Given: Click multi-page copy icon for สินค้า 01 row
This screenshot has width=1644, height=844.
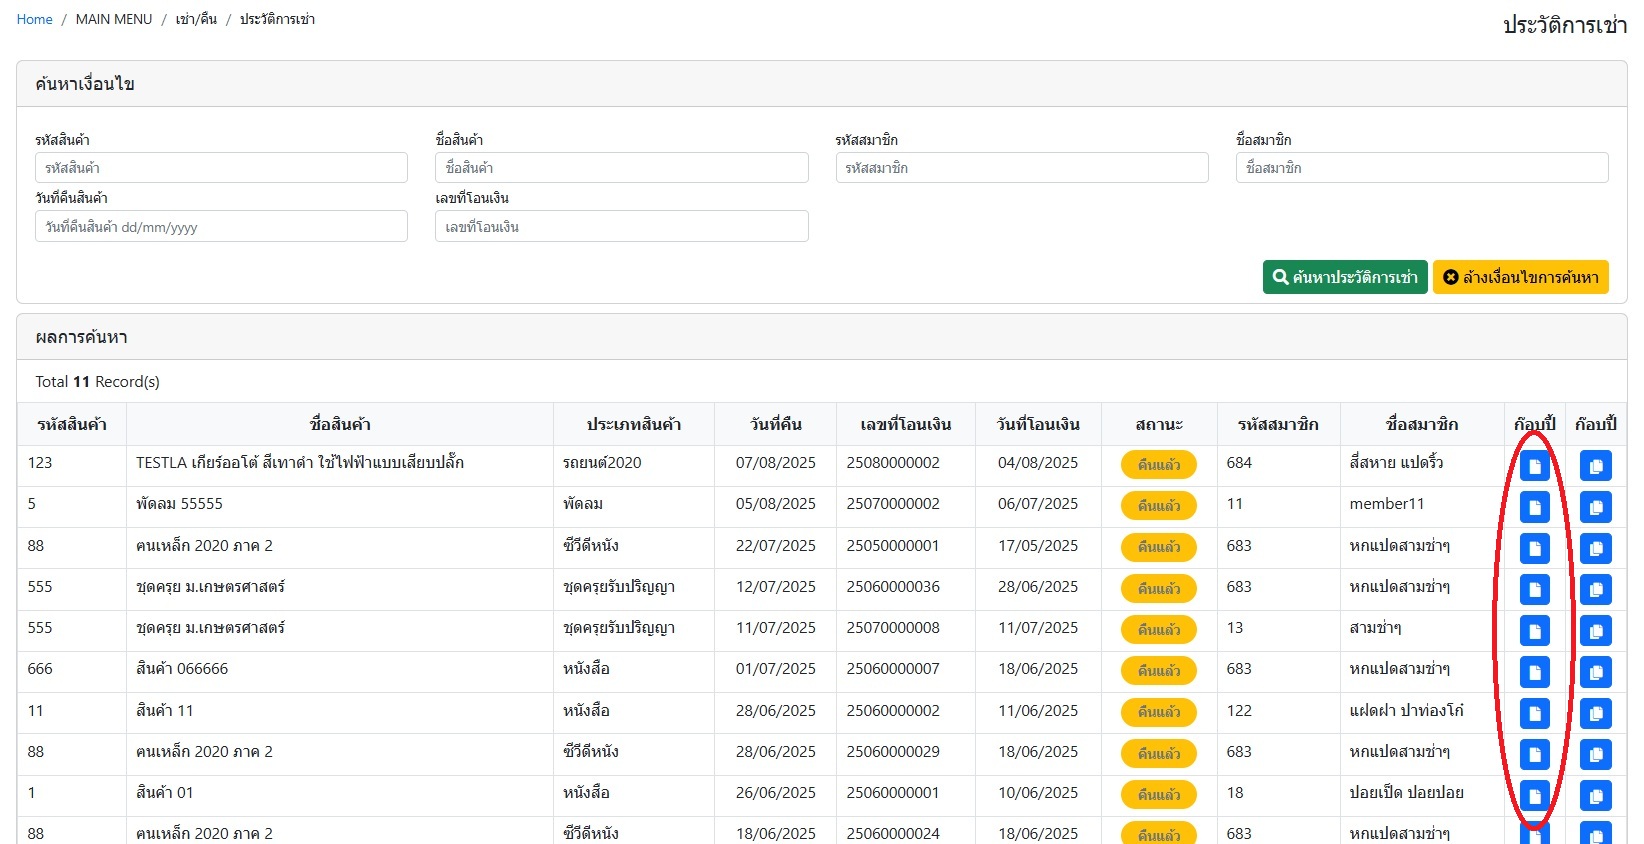Looking at the screenshot, I should click(x=1595, y=796).
